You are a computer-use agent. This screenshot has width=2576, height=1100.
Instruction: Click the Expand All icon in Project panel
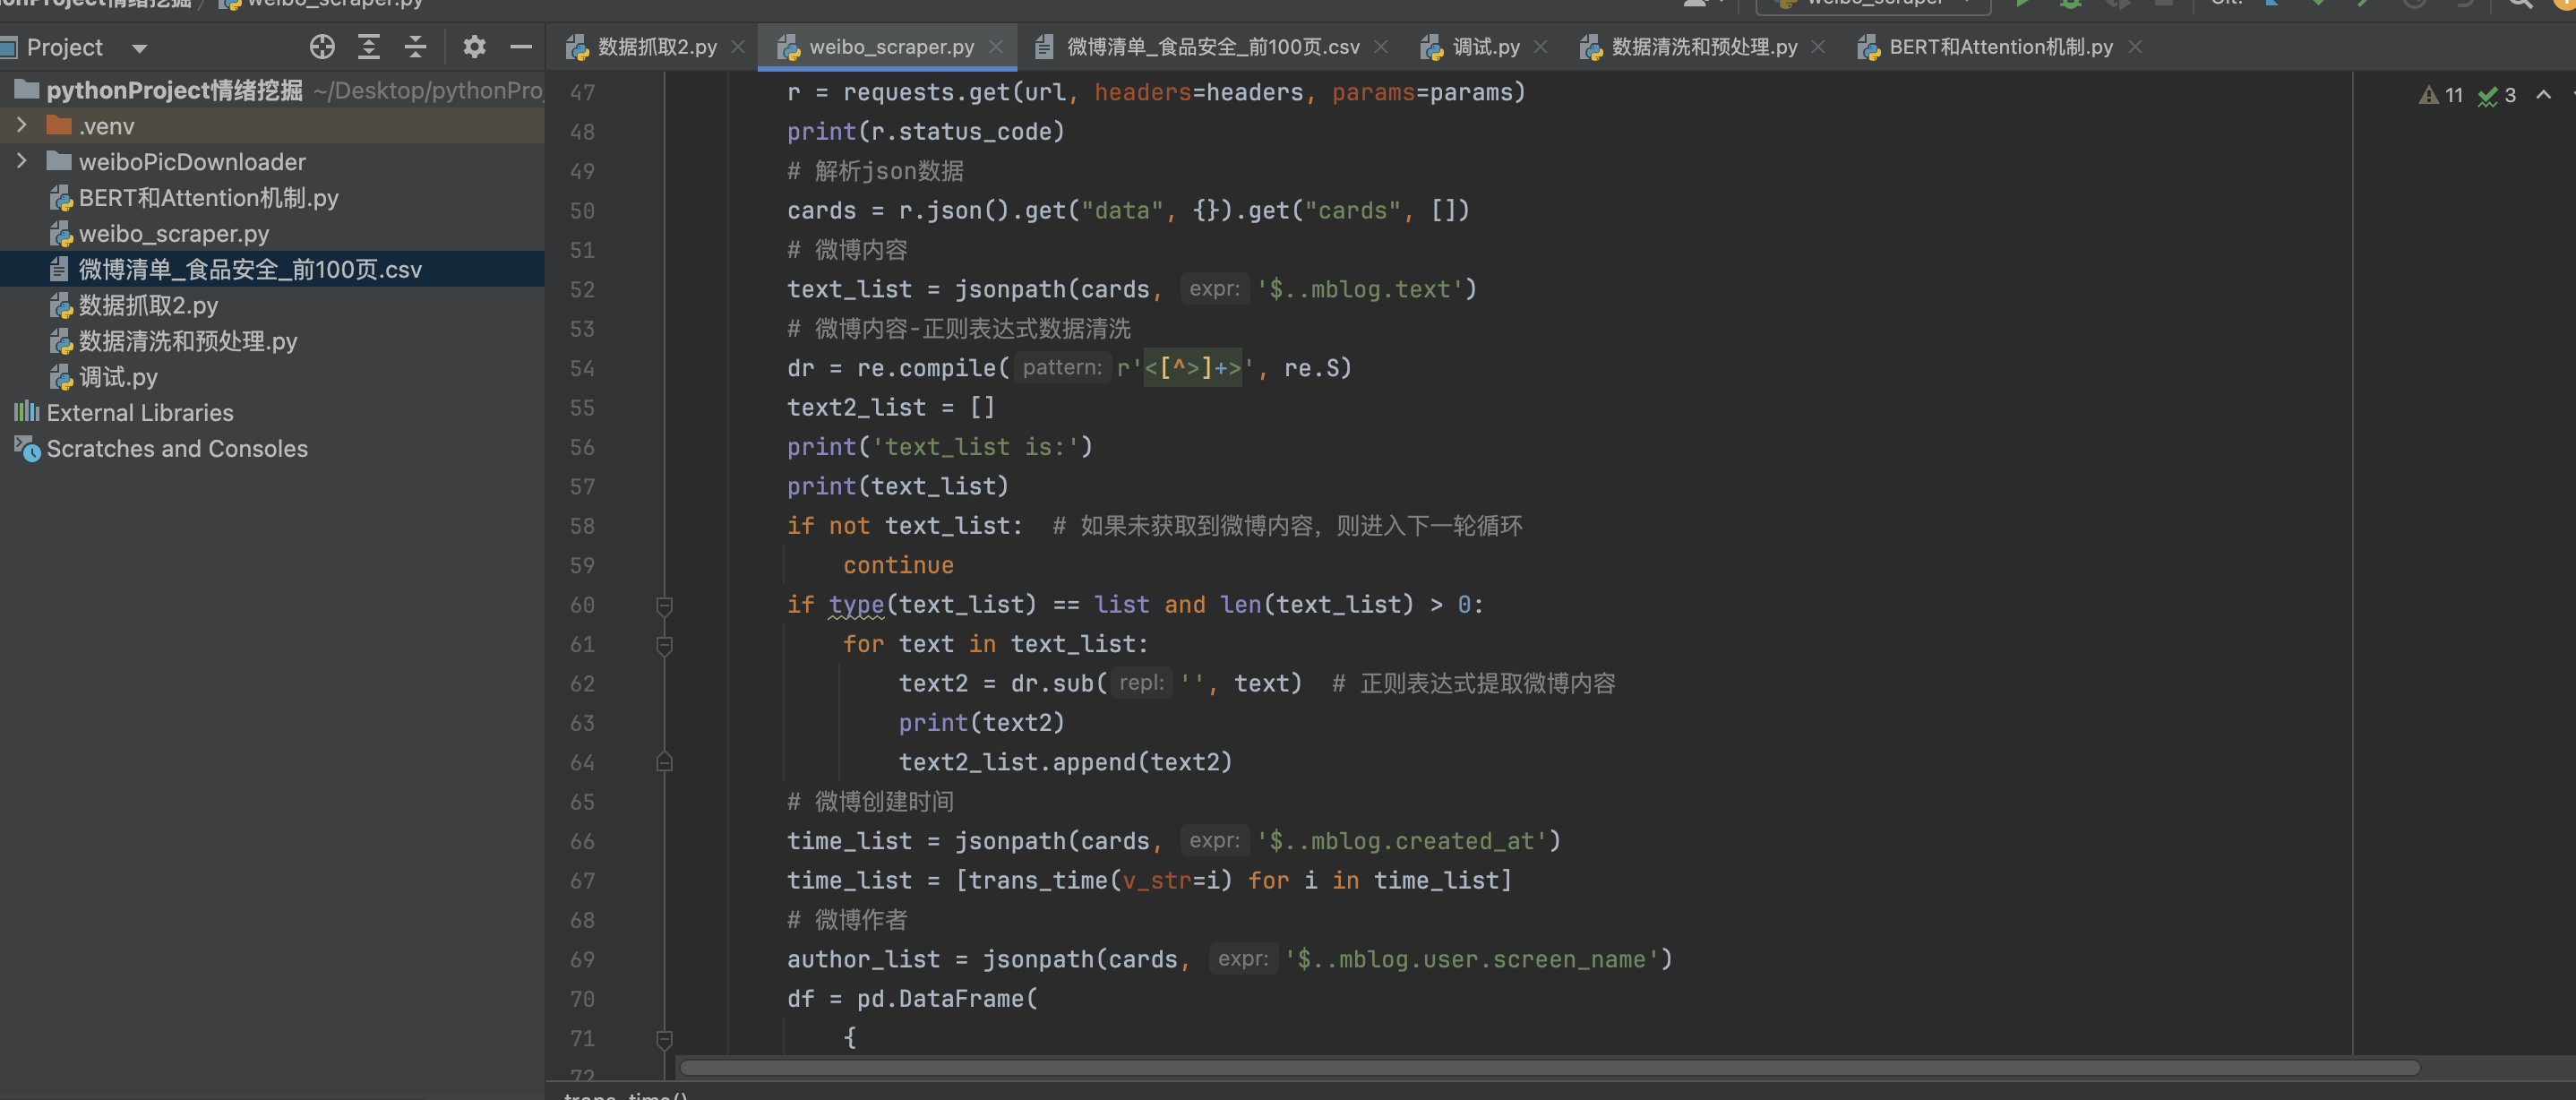tap(369, 47)
